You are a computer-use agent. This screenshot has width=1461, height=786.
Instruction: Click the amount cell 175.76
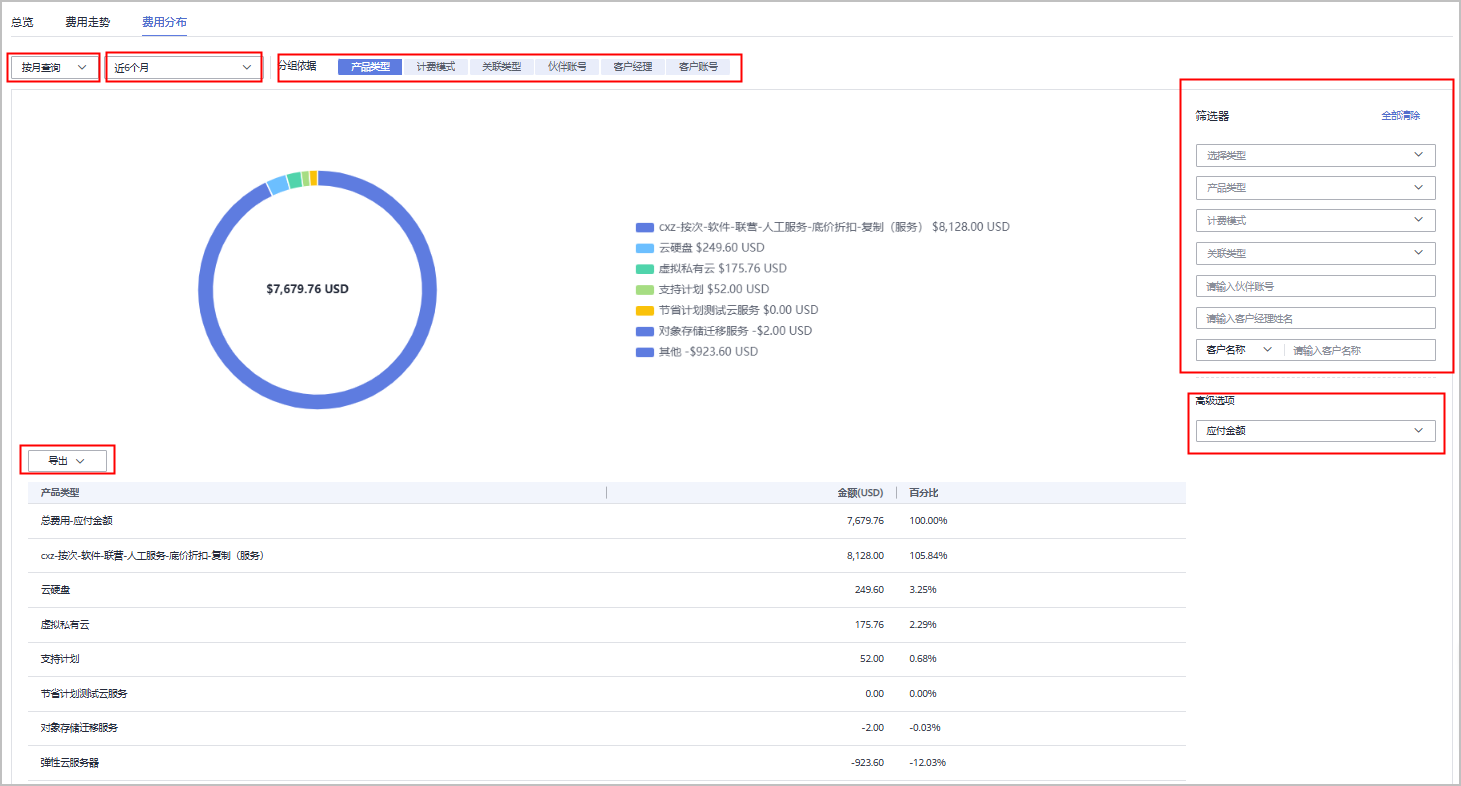tap(869, 625)
